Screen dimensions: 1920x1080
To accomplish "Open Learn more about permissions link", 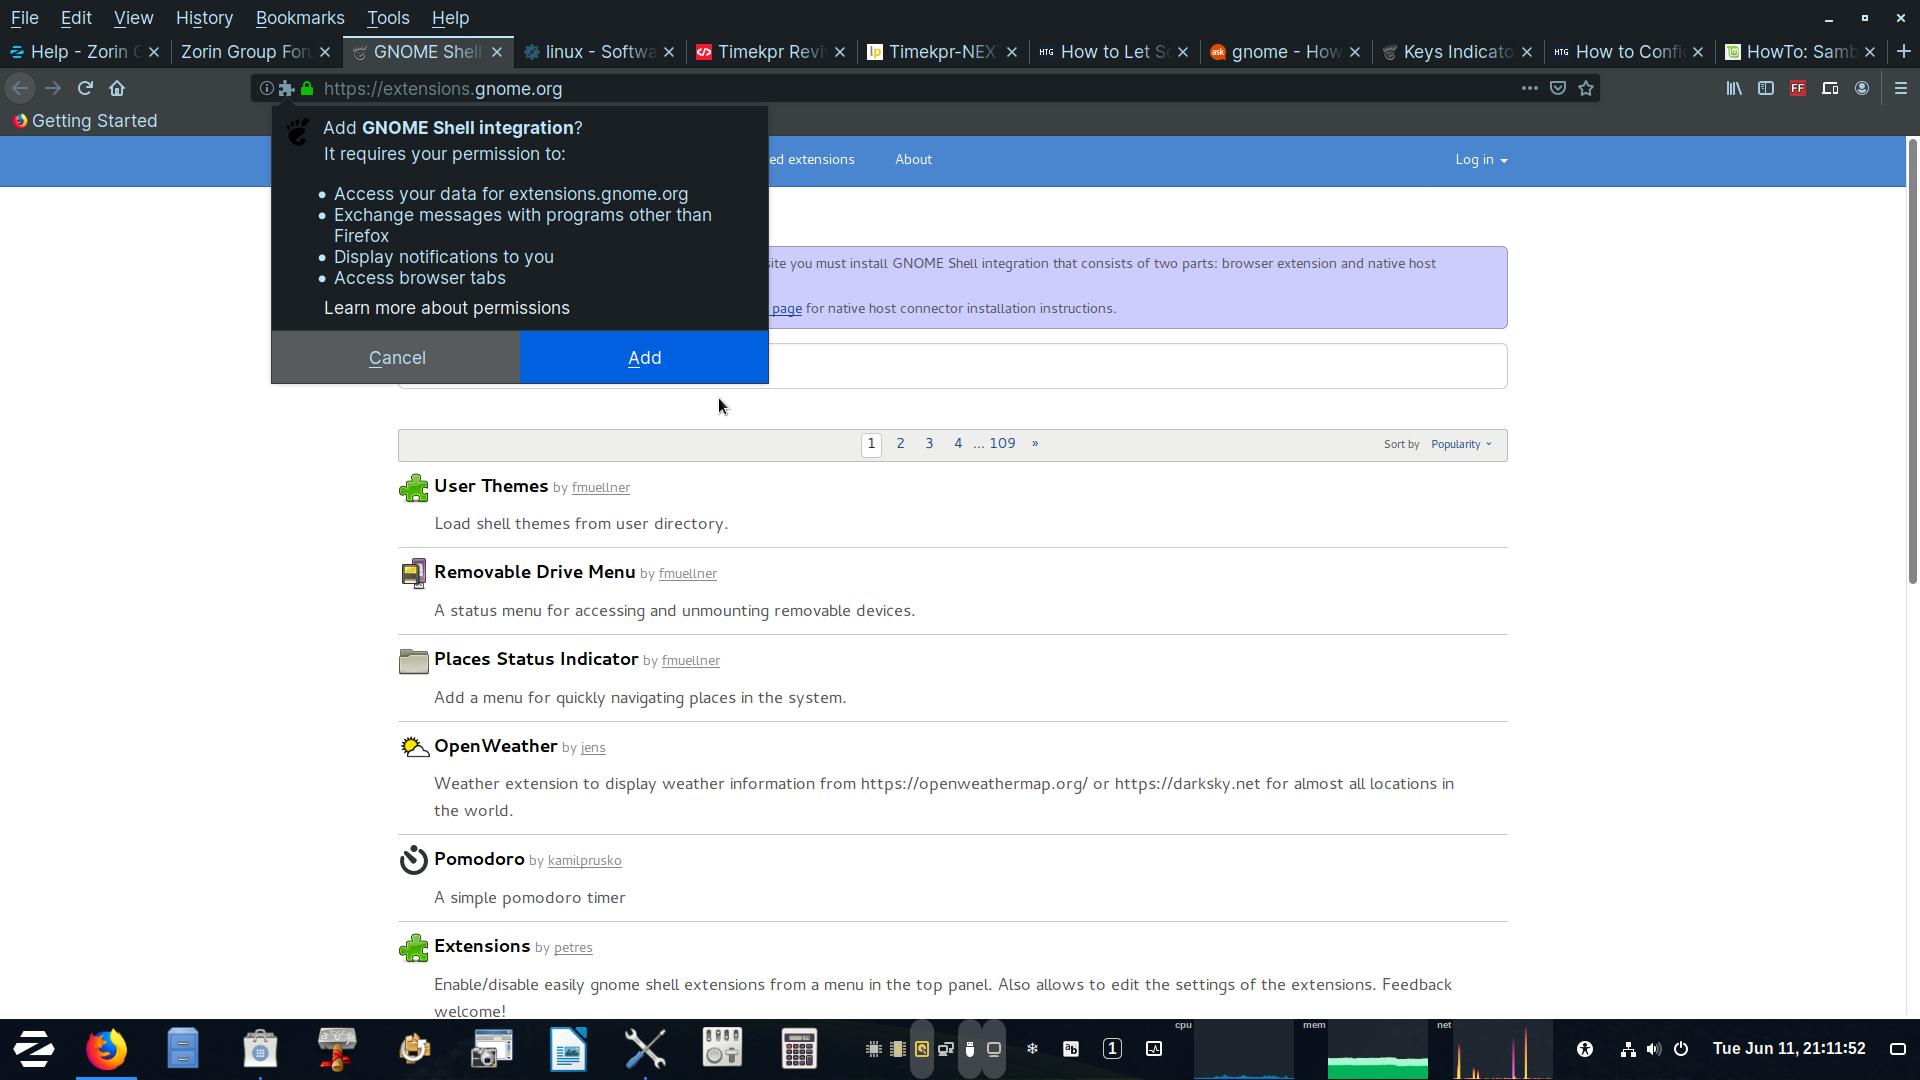I will pos(446,308).
